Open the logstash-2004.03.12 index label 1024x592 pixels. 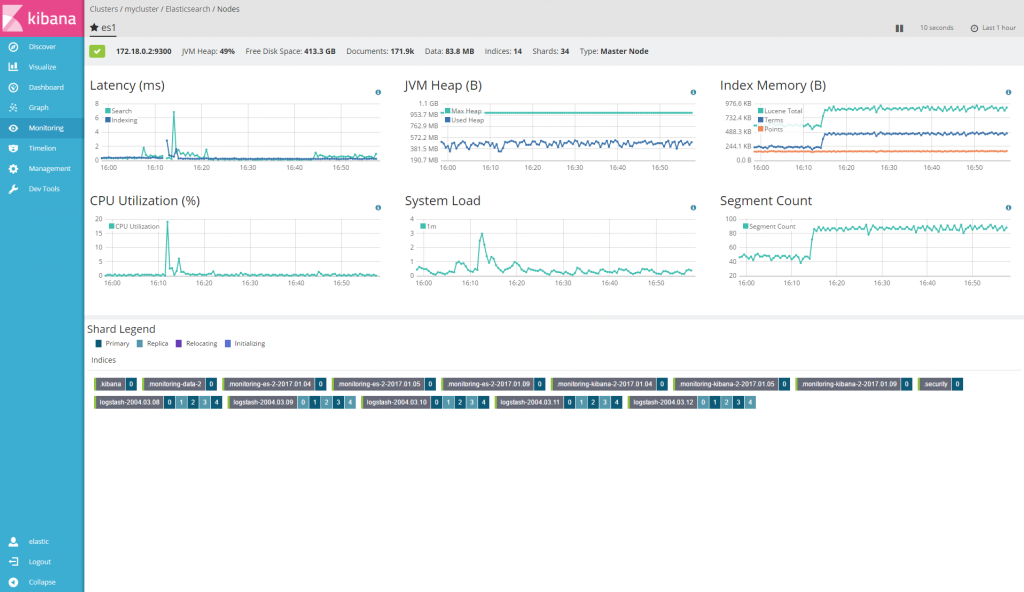tap(662, 403)
